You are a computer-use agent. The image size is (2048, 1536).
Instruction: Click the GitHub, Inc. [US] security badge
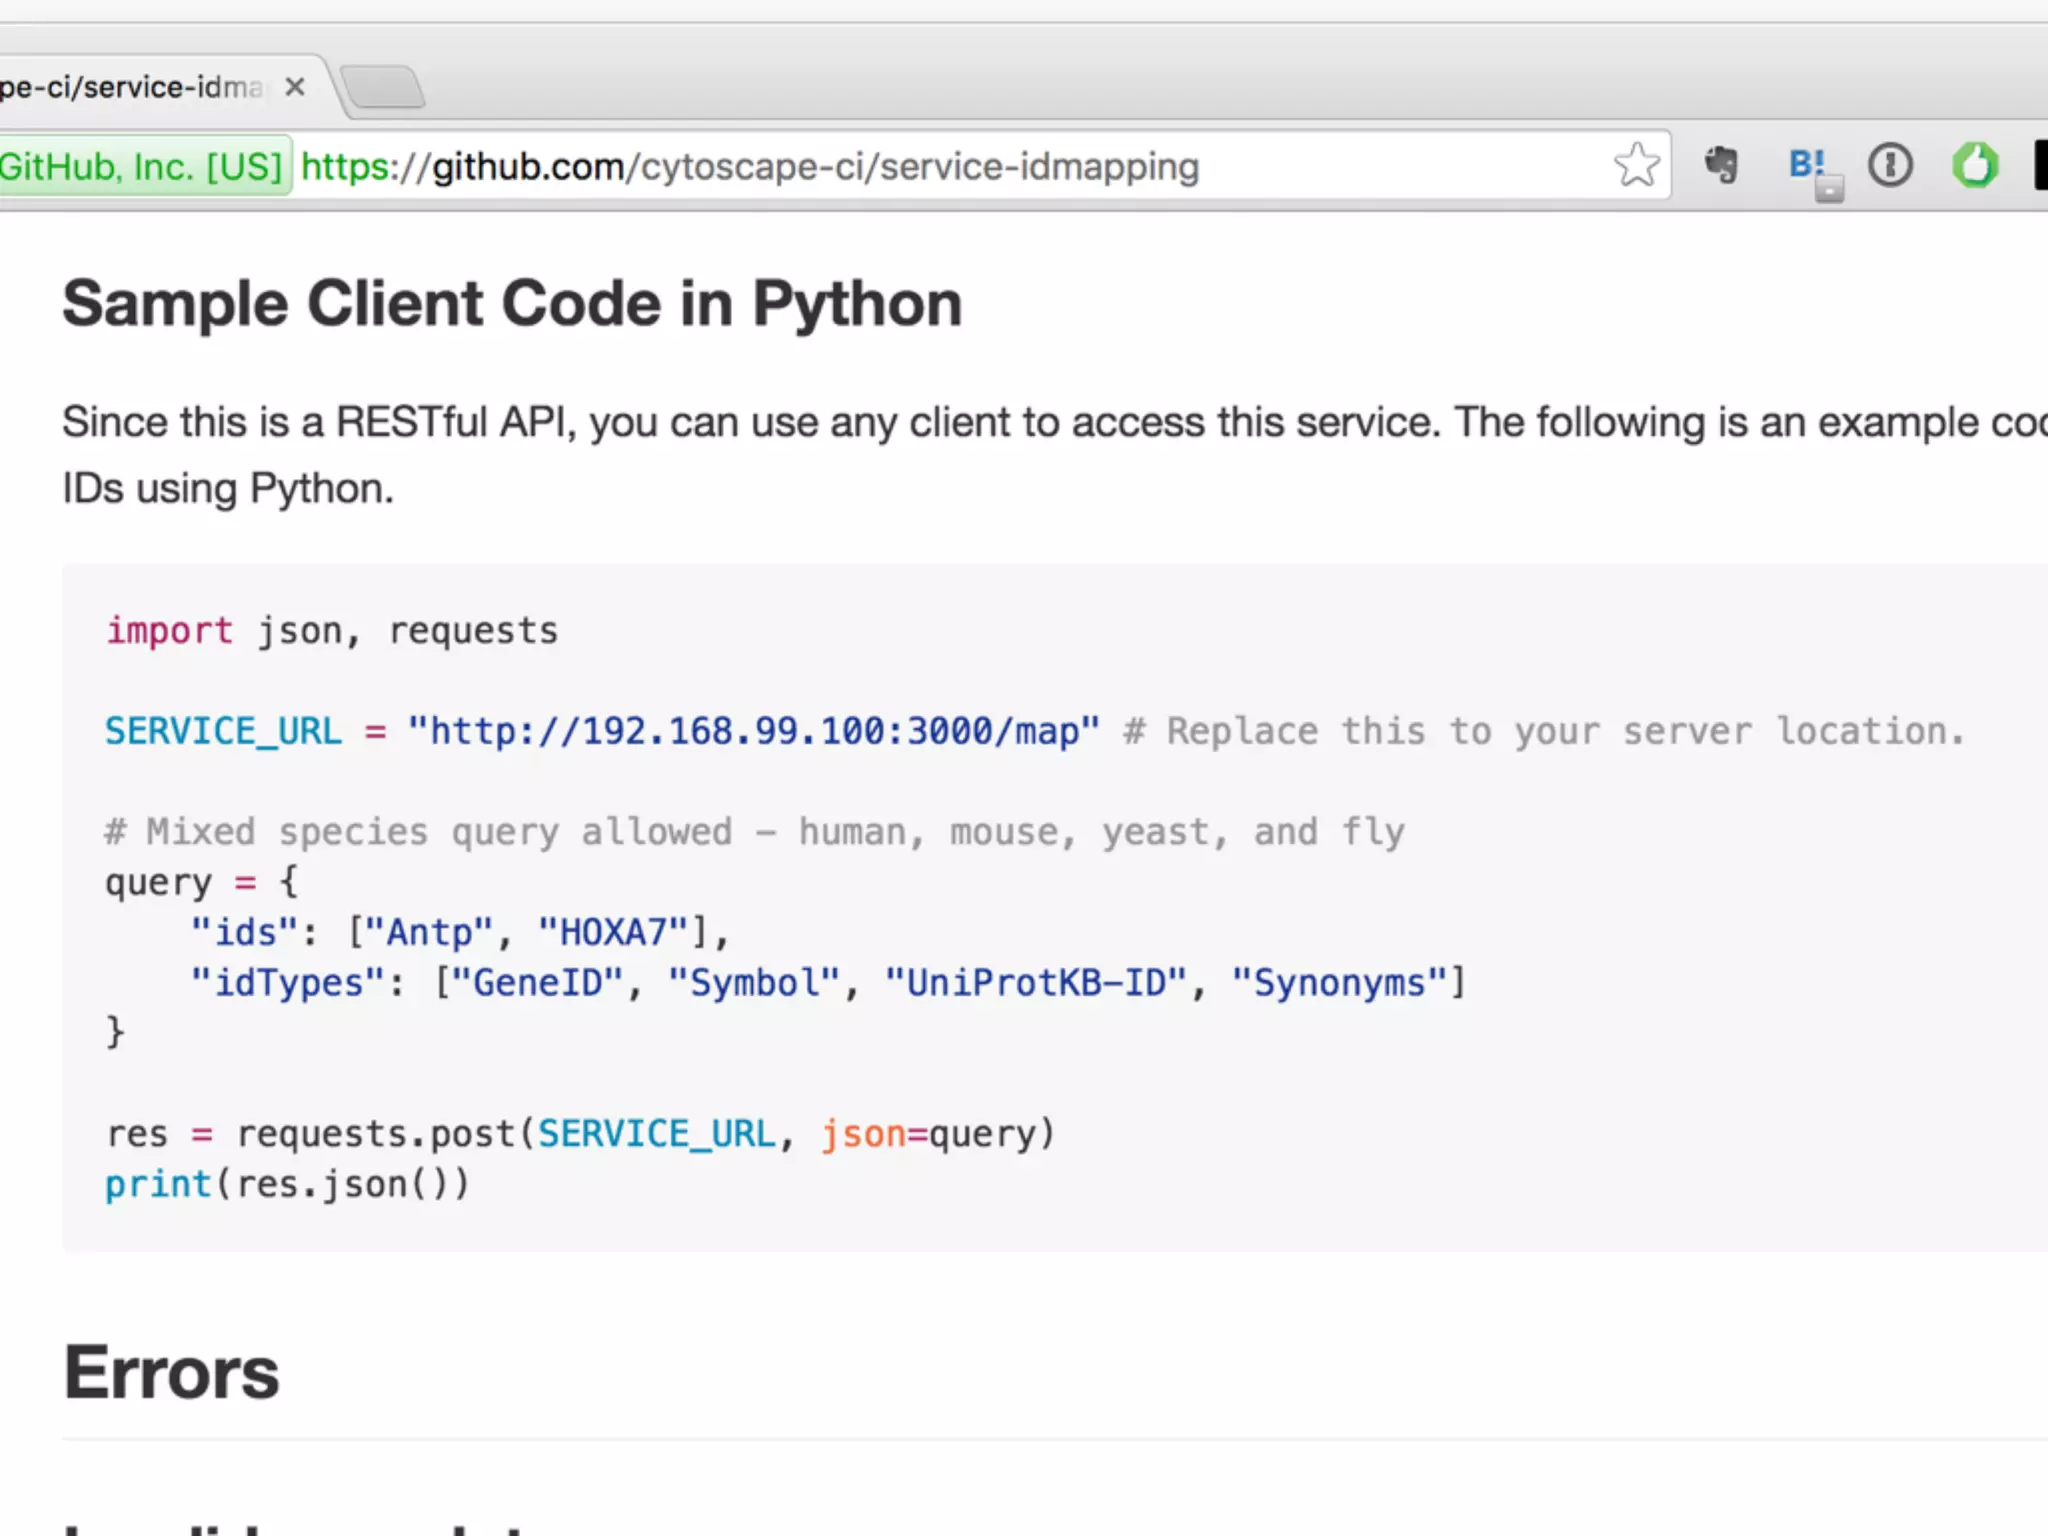(142, 166)
